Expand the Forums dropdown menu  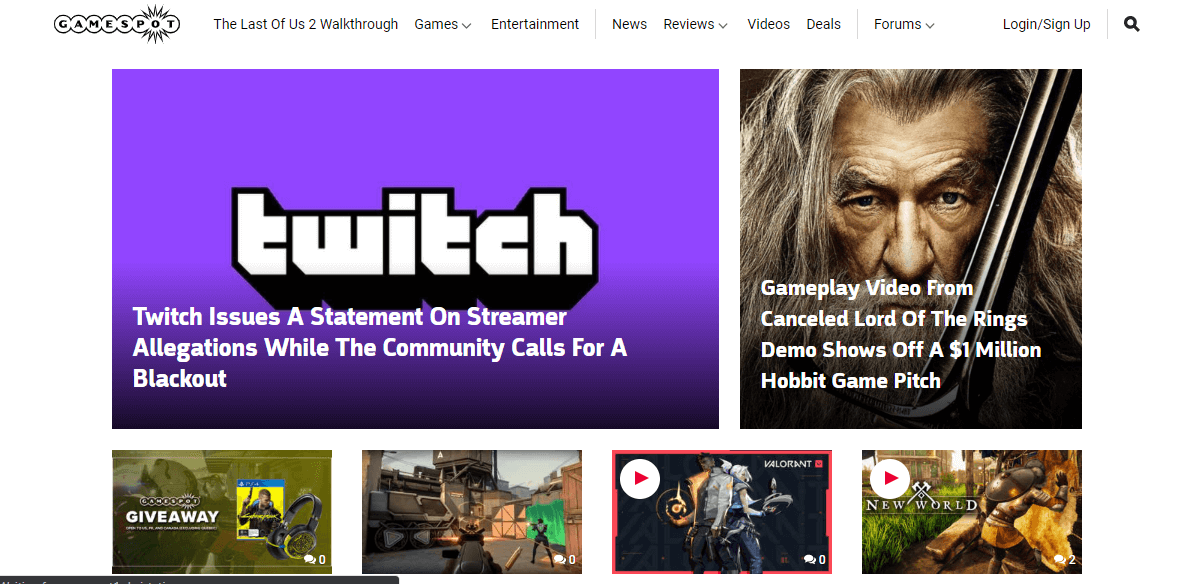pyautogui.click(x=905, y=24)
